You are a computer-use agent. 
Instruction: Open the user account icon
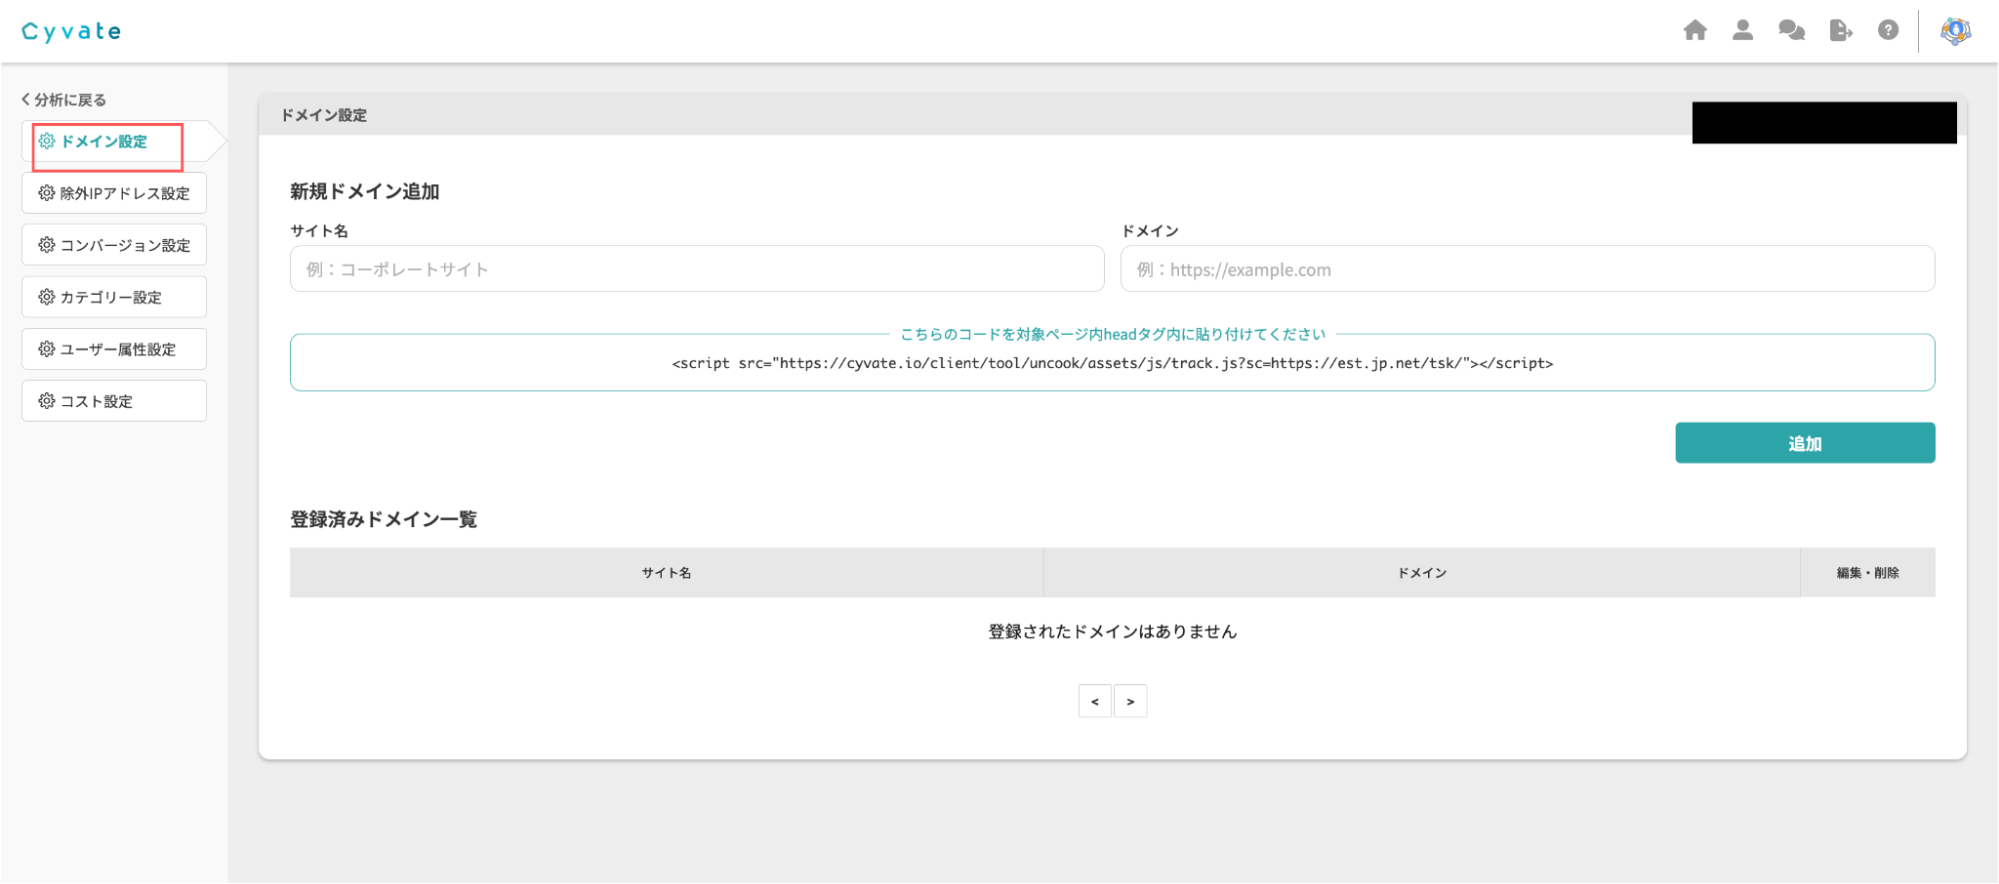click(1743, 31)
